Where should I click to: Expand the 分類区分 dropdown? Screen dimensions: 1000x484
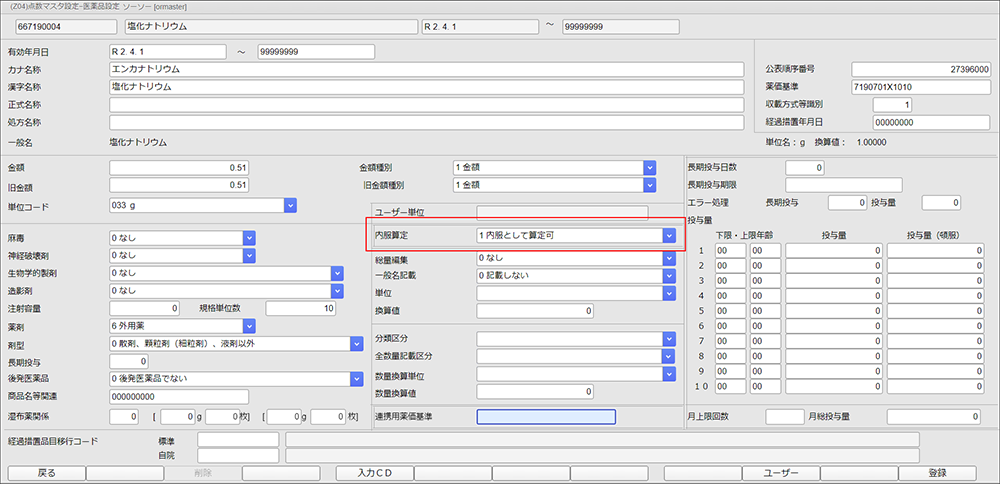[x=669, y=339]
